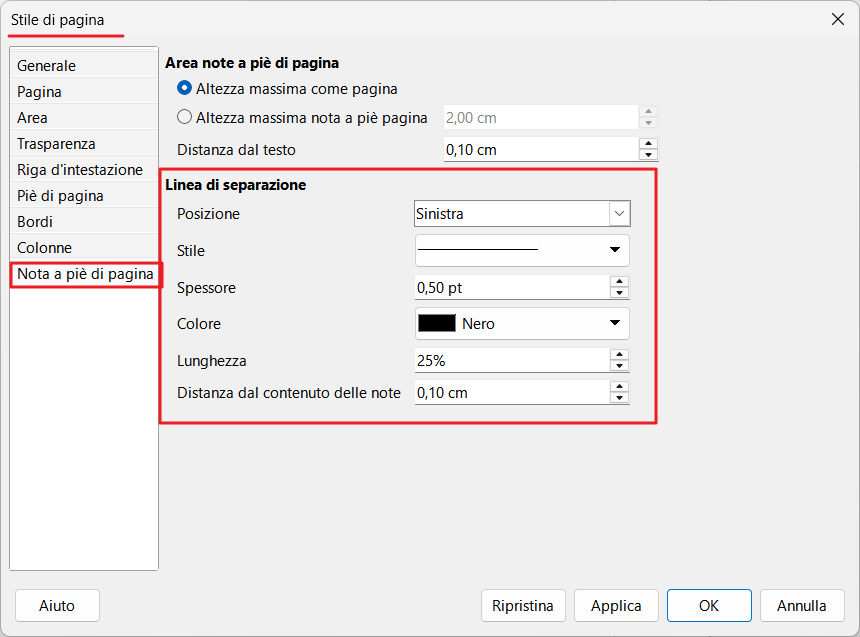Screen dimensions: 860x637
Task: Close the Stile di pagina dialog
Action: [838, 19]
